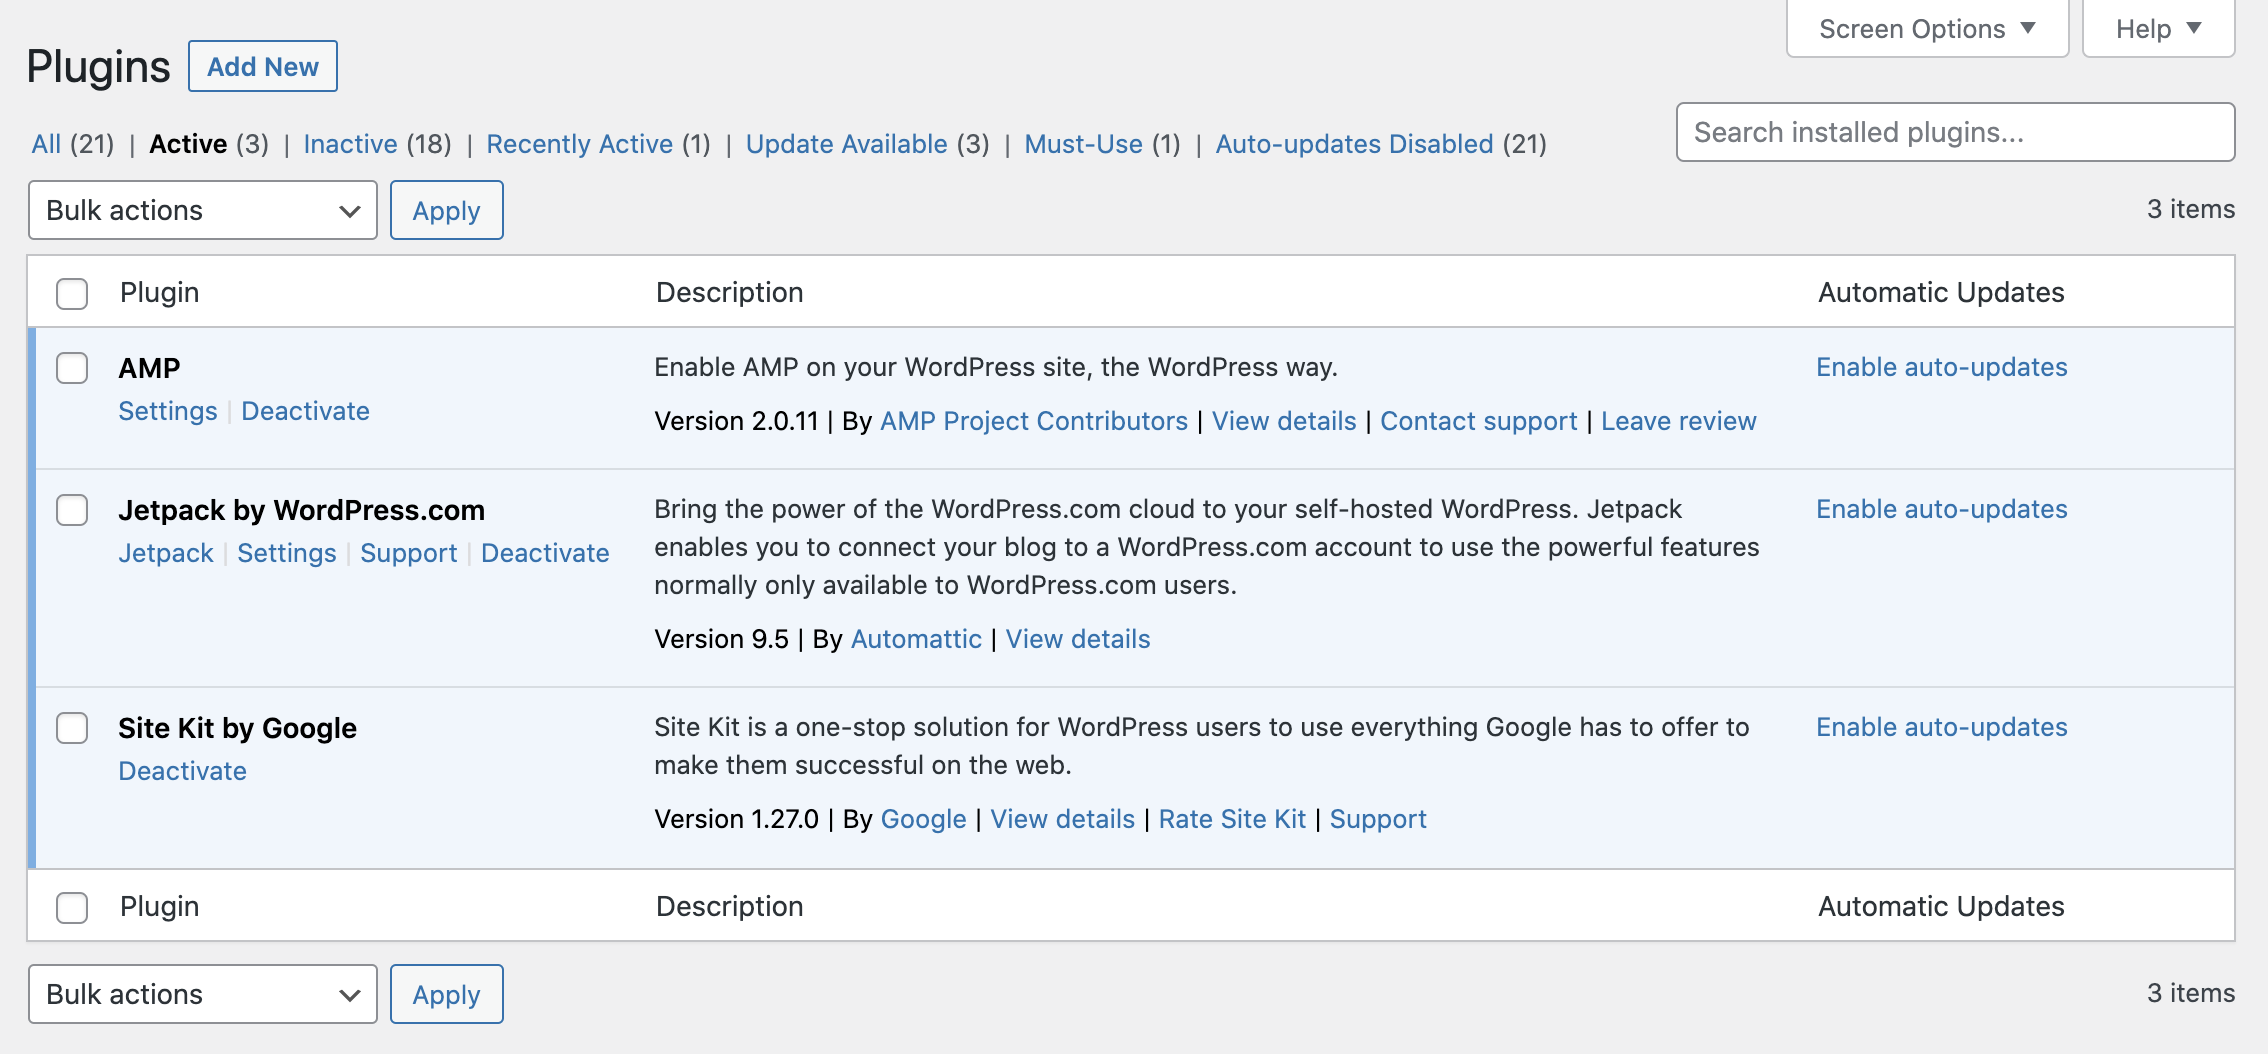Image resolution: width=2268 pixels, height=1054 pixels.
Task: Click the Jetpack by WordPress.com title
Action: coord(301,510)
